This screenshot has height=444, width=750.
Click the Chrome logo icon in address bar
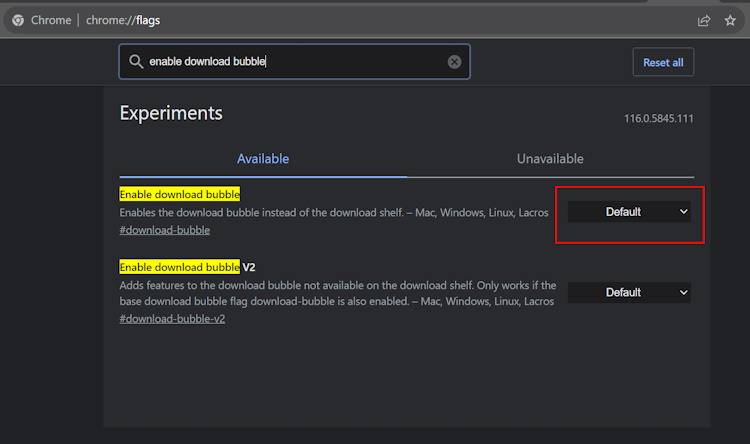pyautogui.click(x=18, y=20)
